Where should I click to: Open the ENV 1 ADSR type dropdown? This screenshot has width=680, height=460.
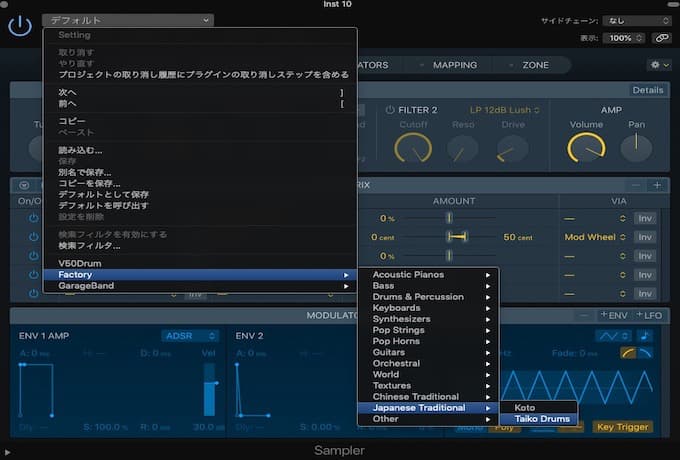(190, 336)
